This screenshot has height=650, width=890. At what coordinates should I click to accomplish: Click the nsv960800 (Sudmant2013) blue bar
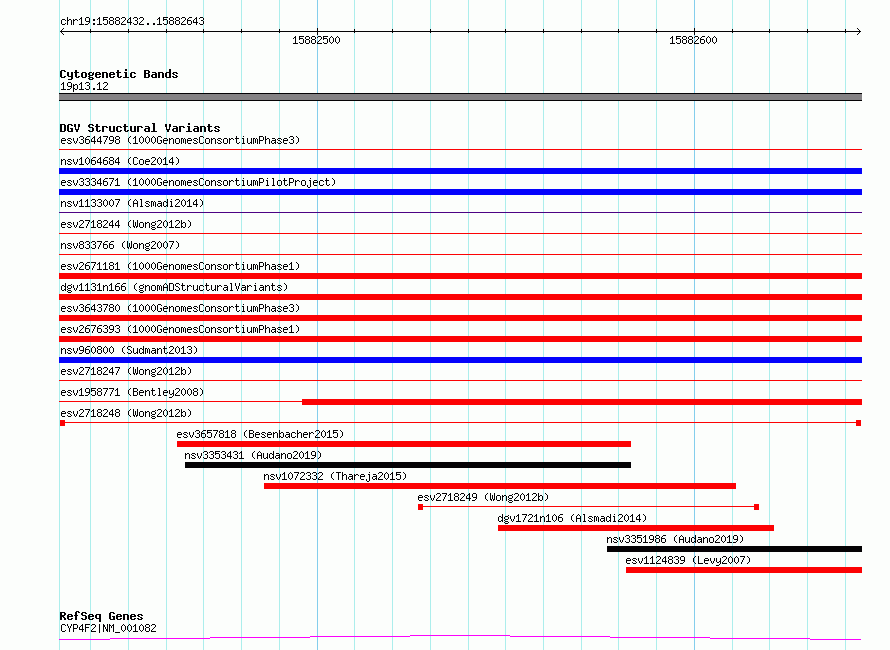(460, 360)
